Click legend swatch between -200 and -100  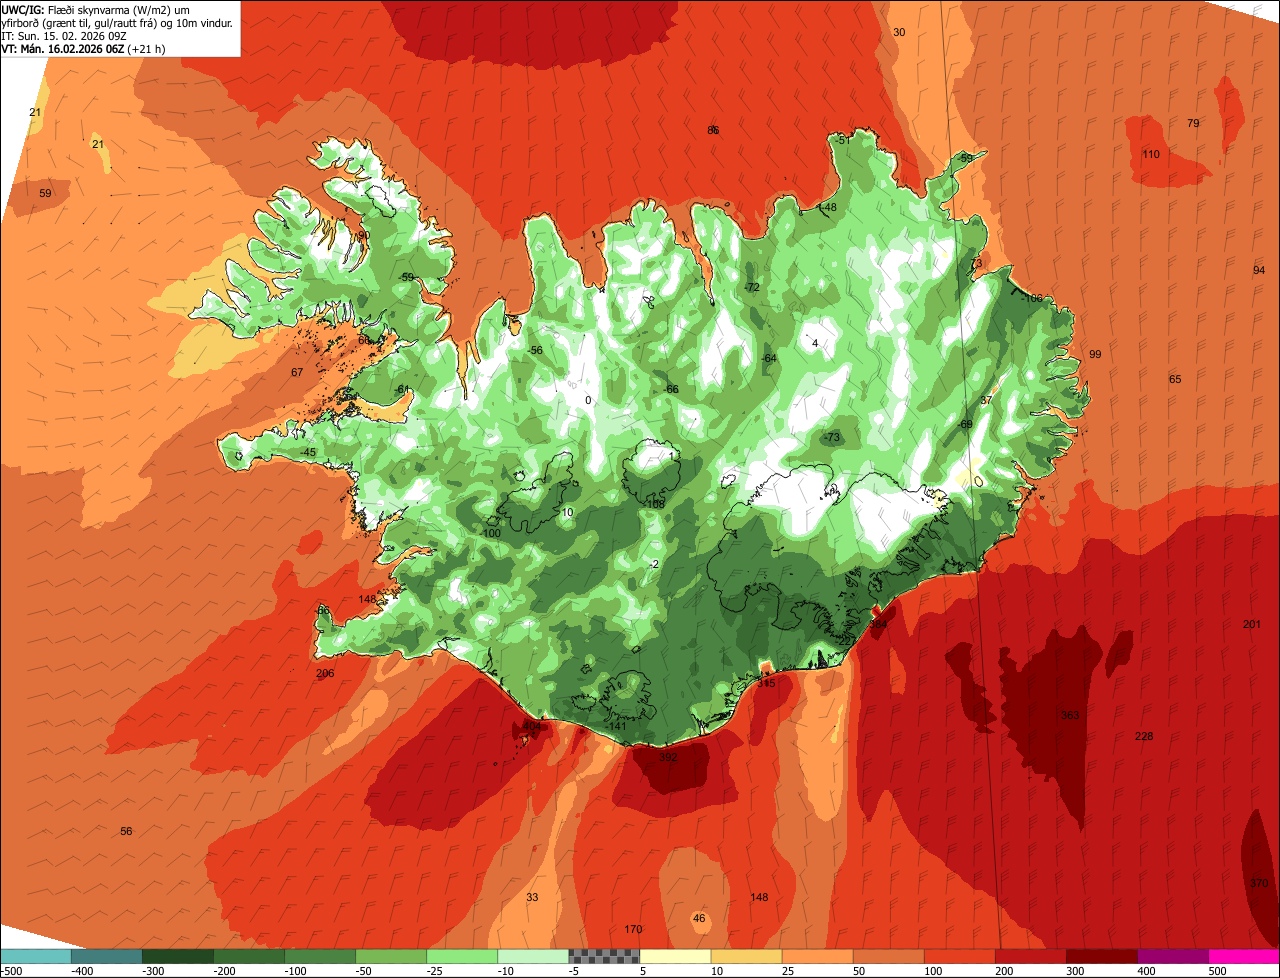tap(249, 956)
